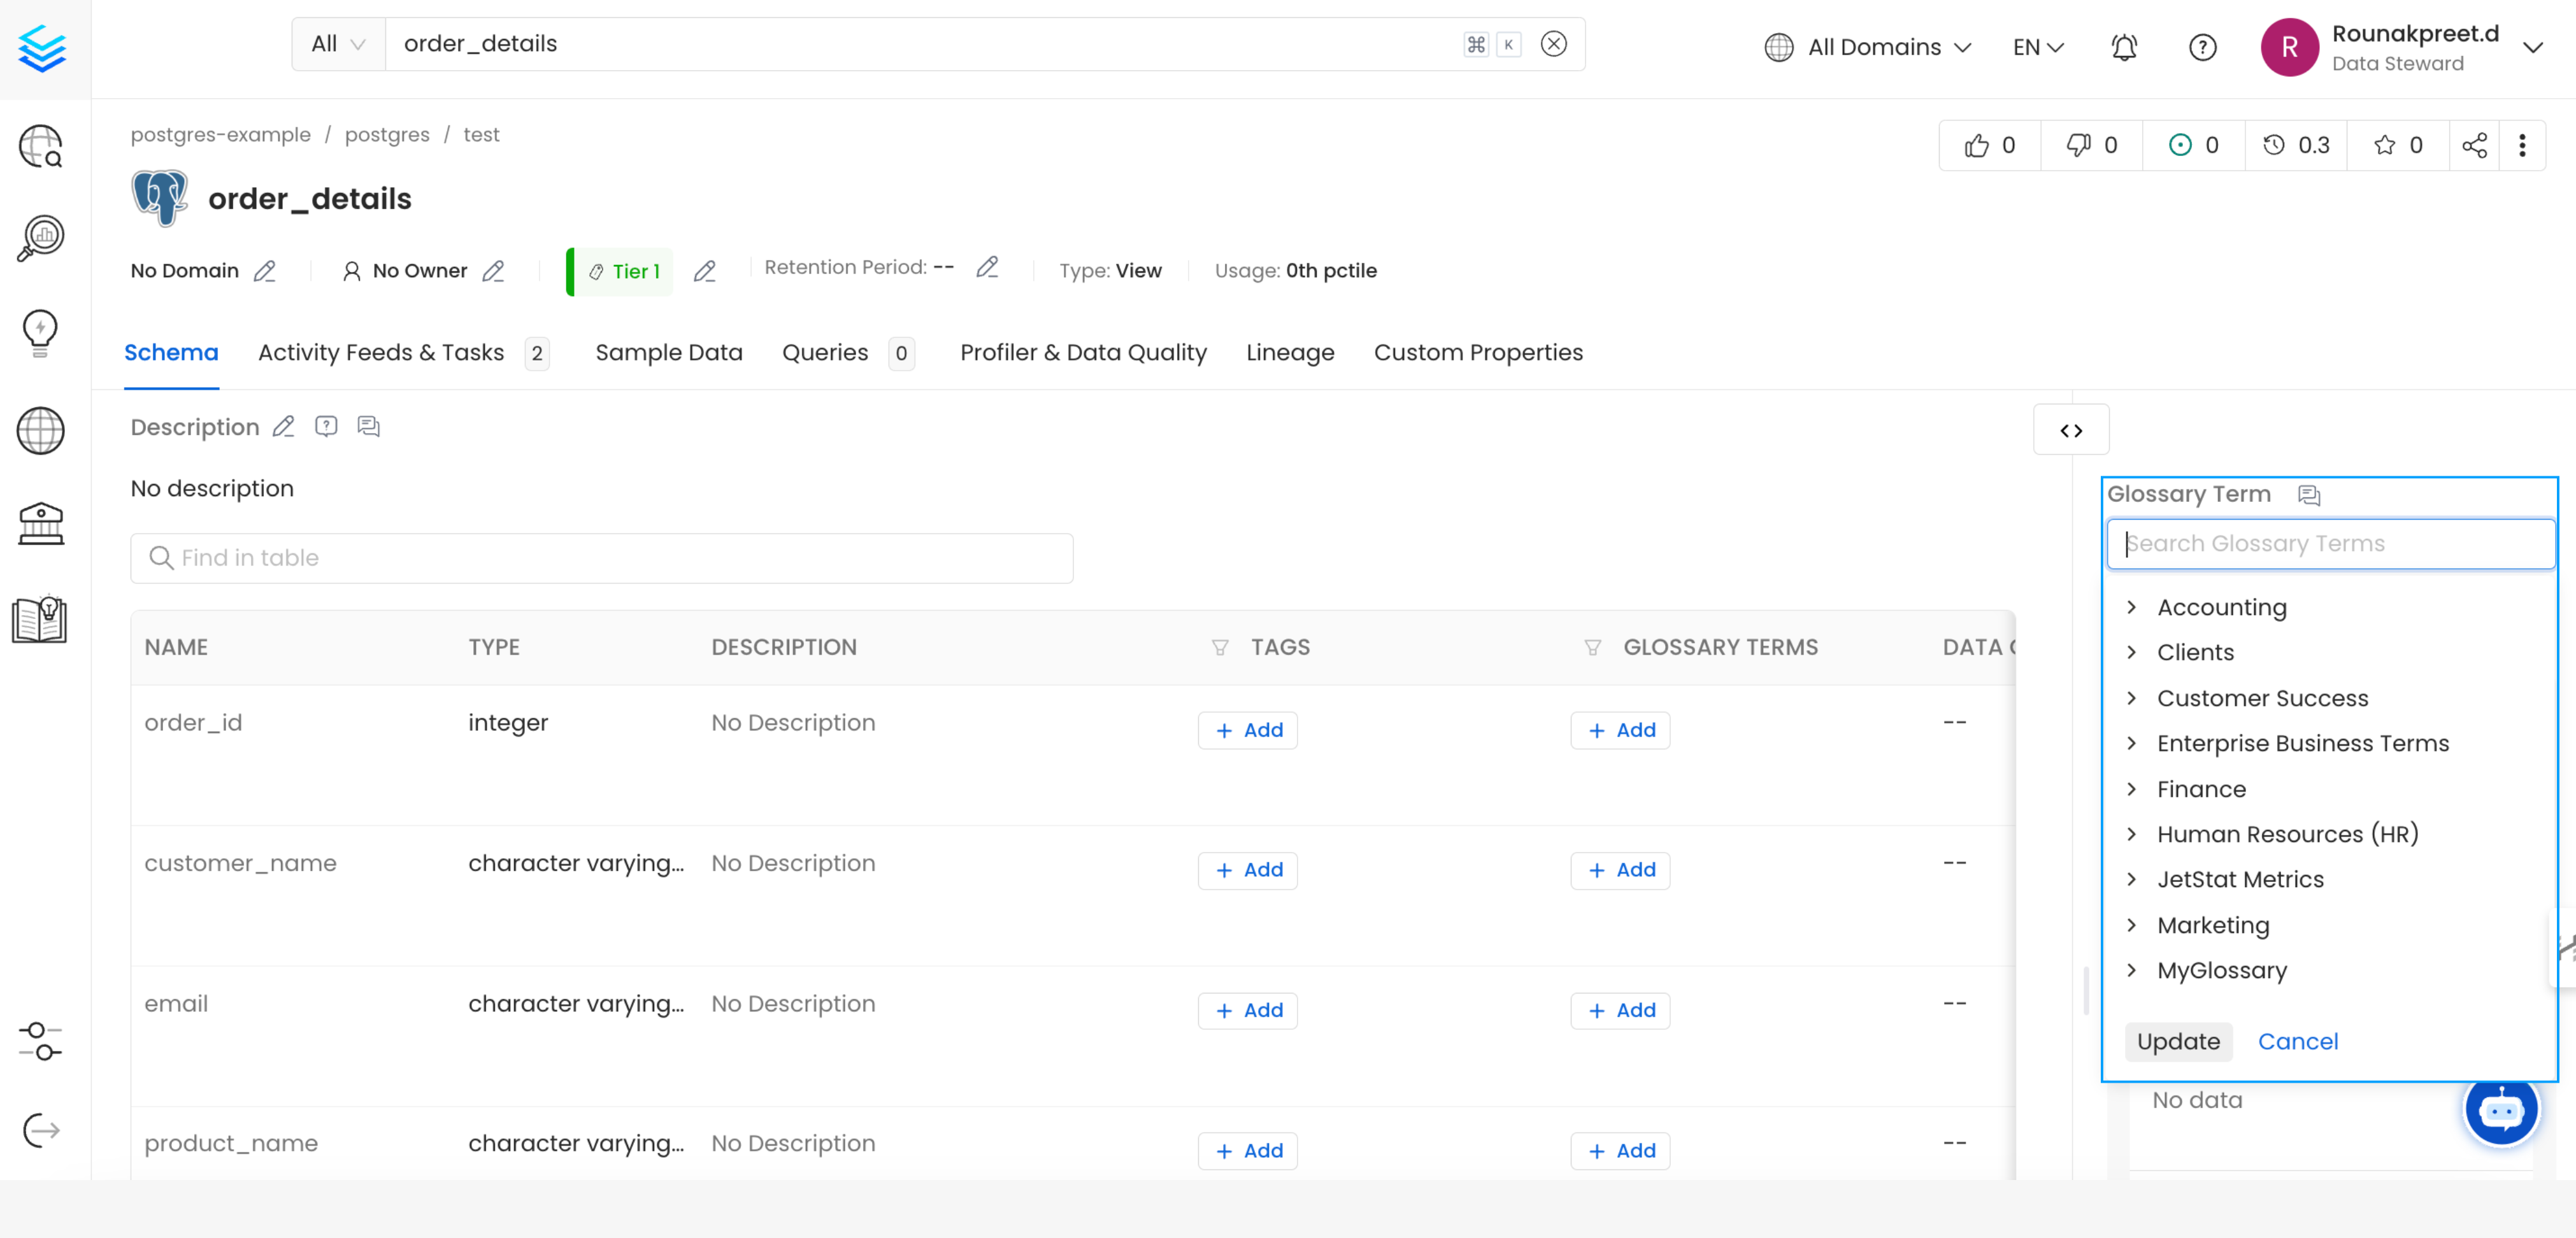
Task: Expand the Accounting glossary node
Action: coord(2131,607)
